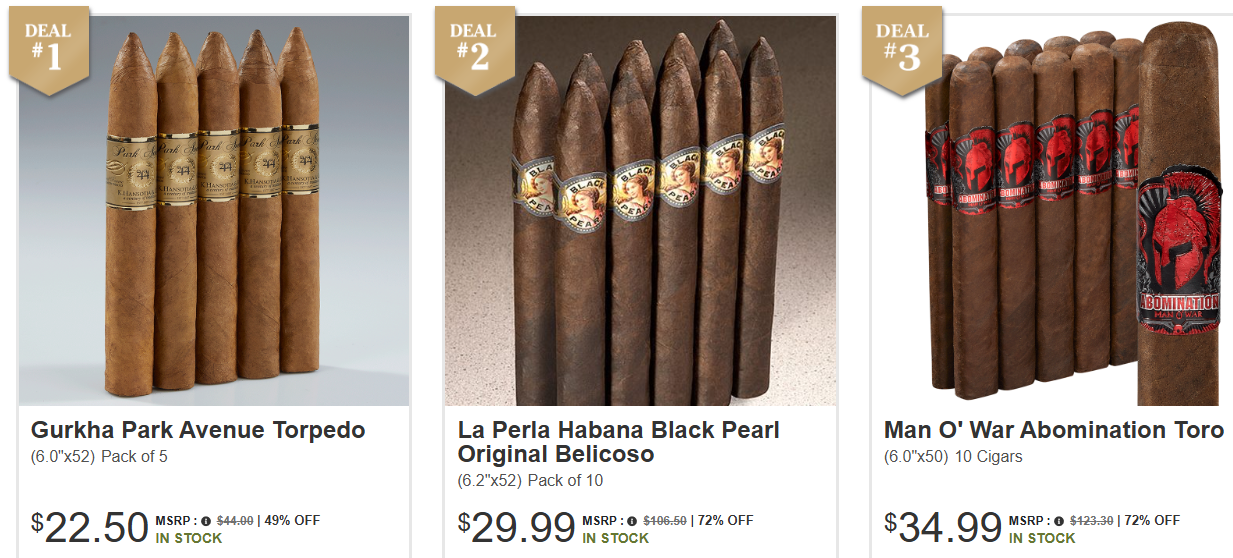Click the Deal #1 gold ribbon badge
The image size is (1233, 558).
coord(49,50)
